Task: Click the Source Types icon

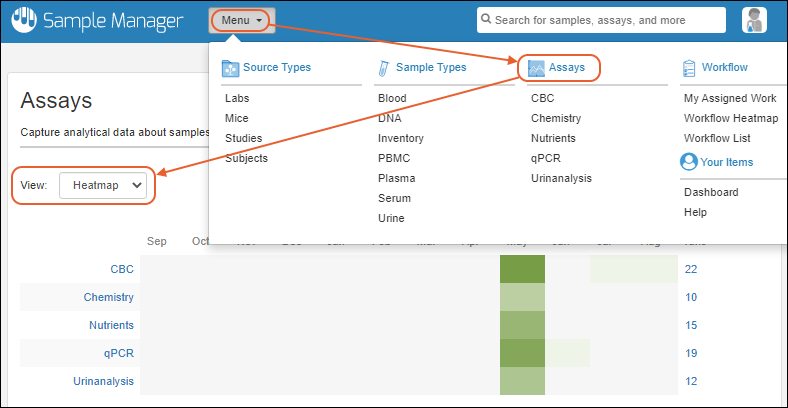Action: [x=230, y=68]
